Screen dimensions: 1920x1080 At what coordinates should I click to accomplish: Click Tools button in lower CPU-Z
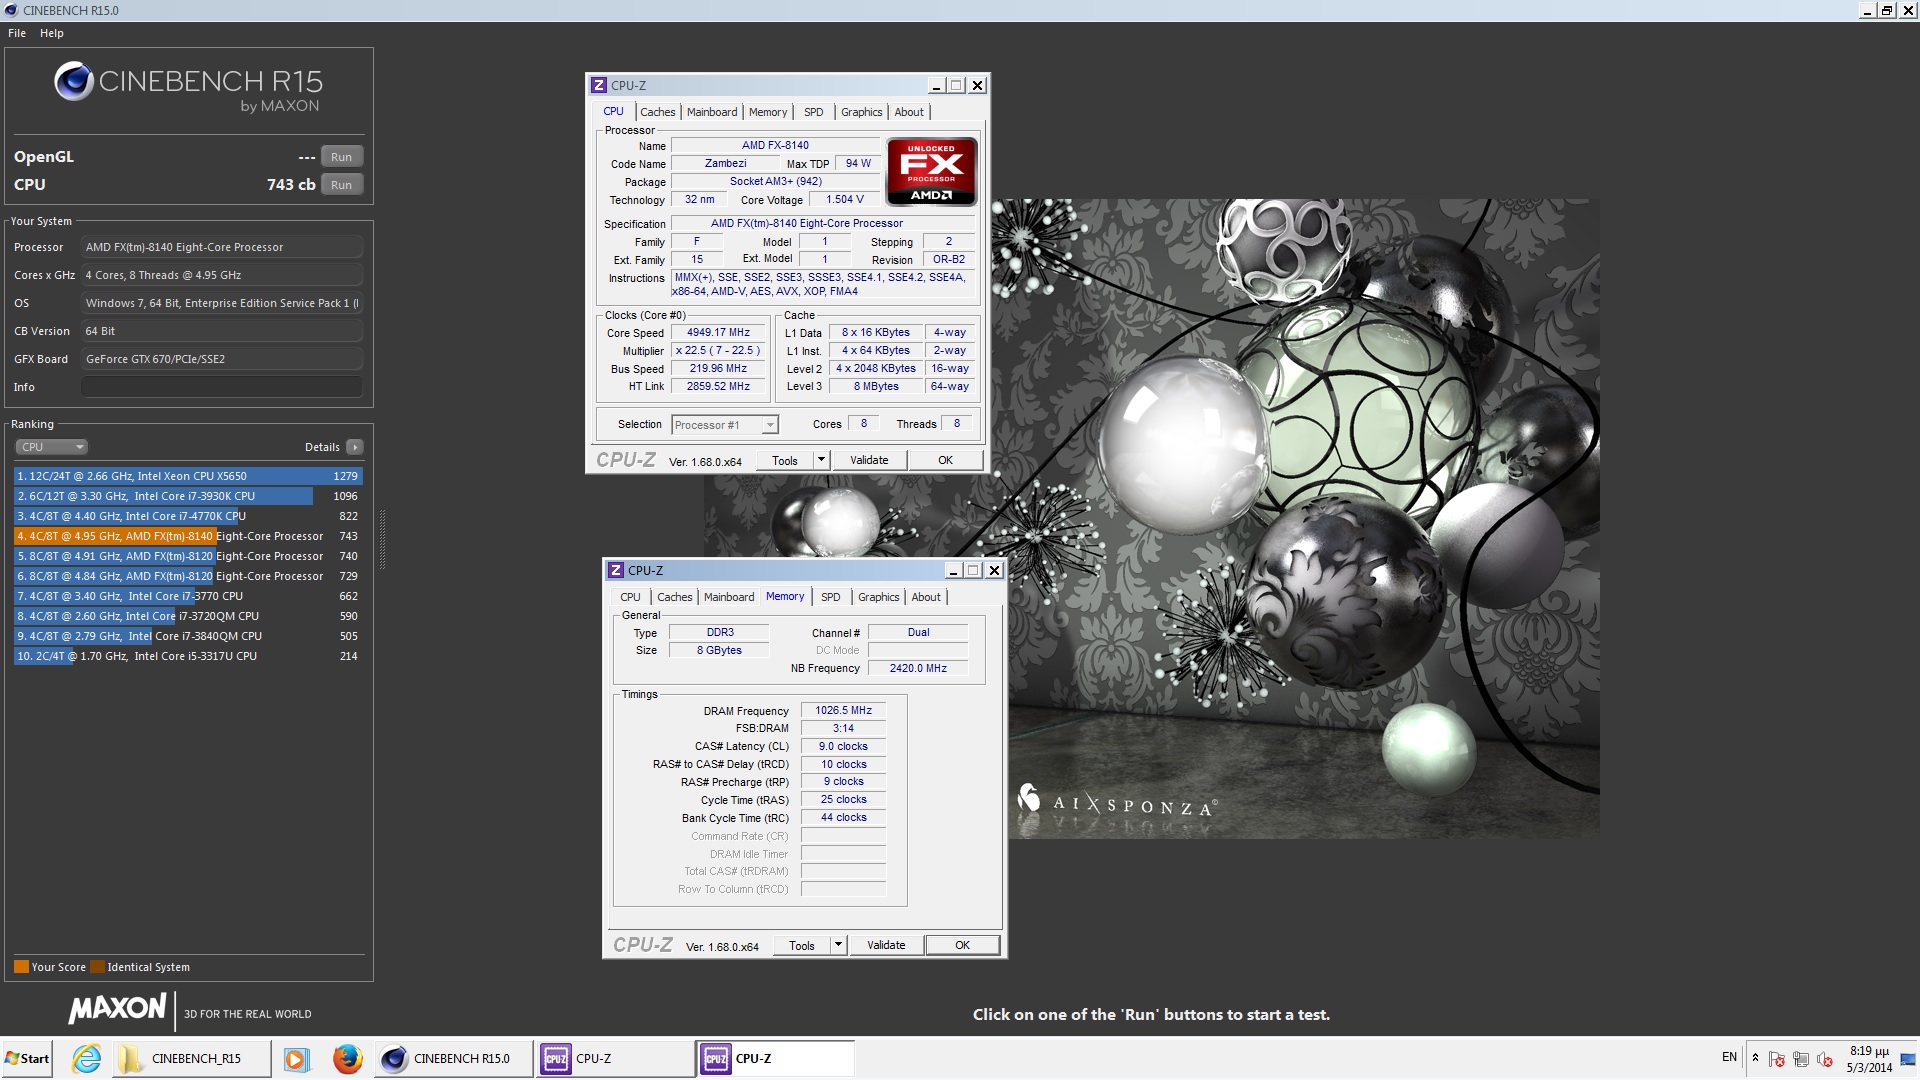[802, 945]
